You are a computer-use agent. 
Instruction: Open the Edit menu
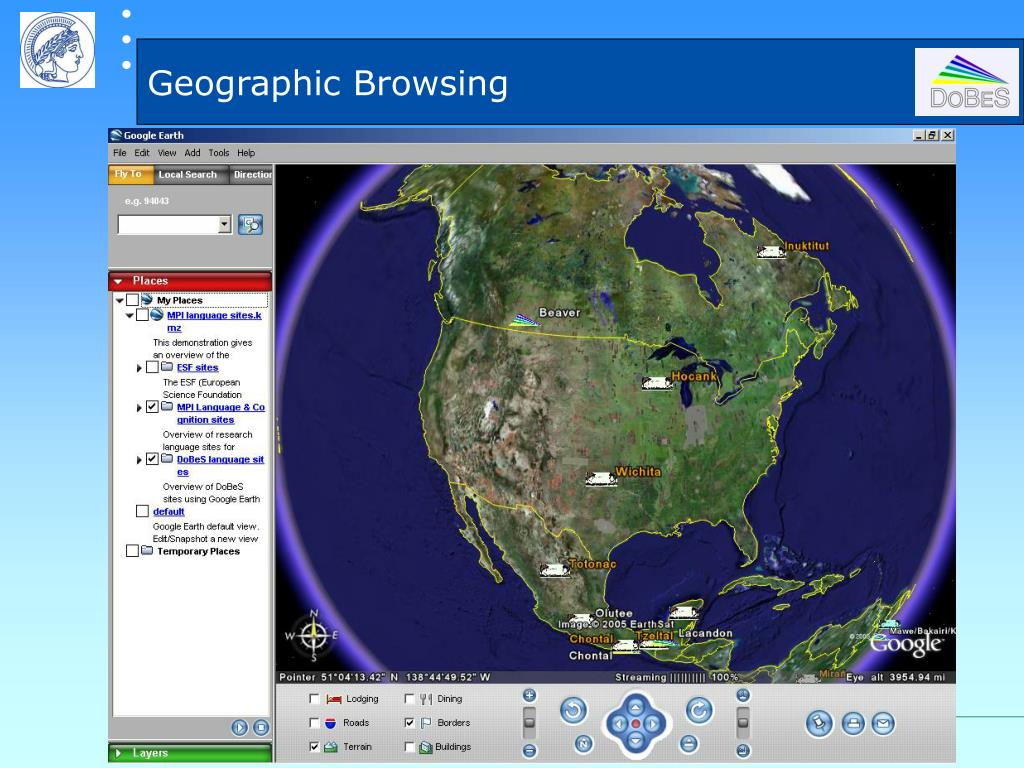click(x=142, y=153)
